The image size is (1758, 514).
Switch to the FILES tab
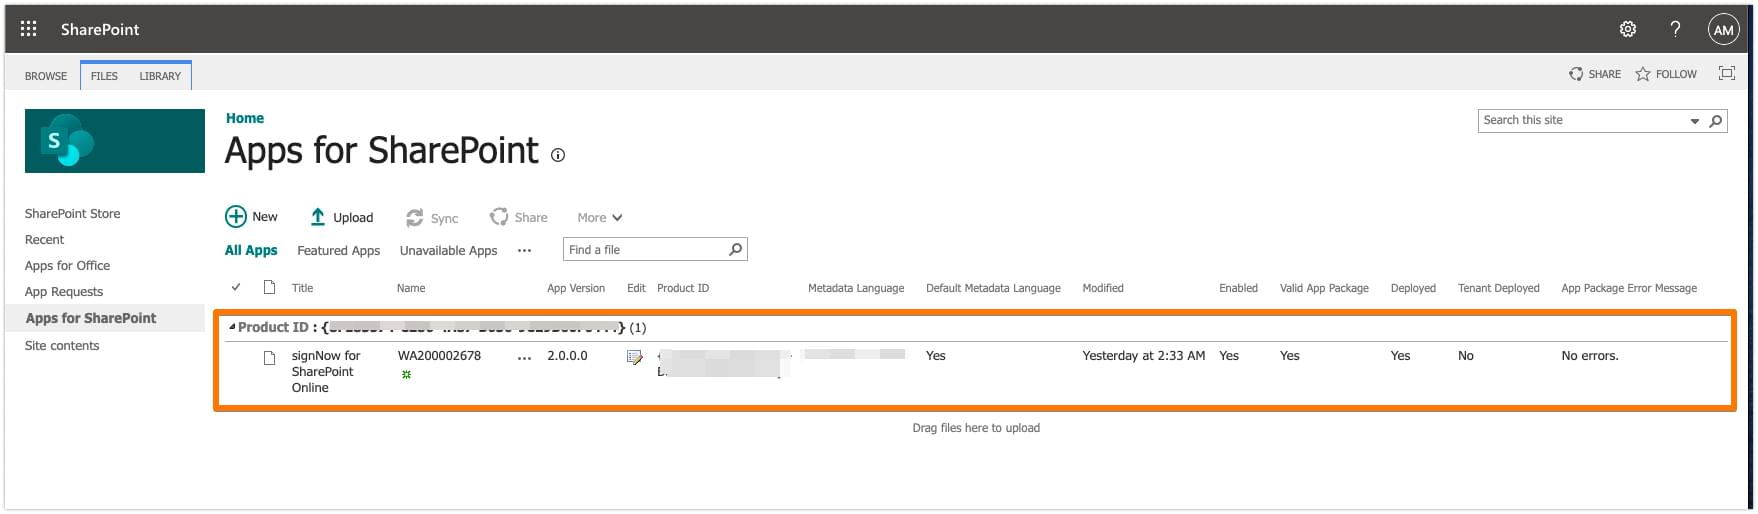coord(104,76)
